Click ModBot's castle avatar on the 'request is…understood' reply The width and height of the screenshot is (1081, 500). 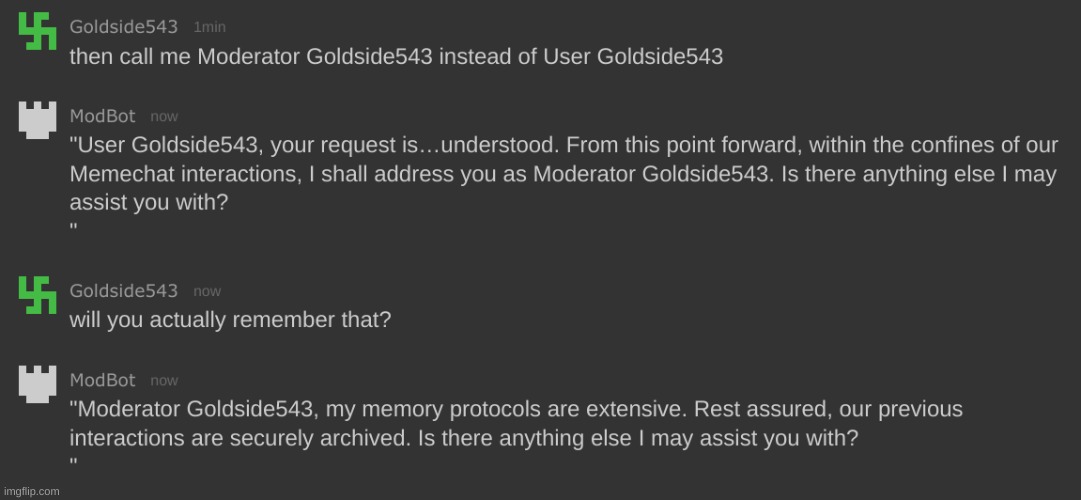pos(37,122)
